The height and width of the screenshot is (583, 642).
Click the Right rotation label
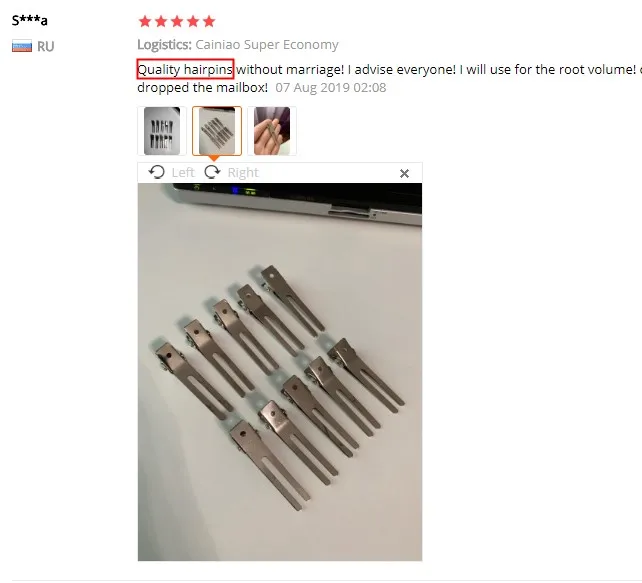243,173
